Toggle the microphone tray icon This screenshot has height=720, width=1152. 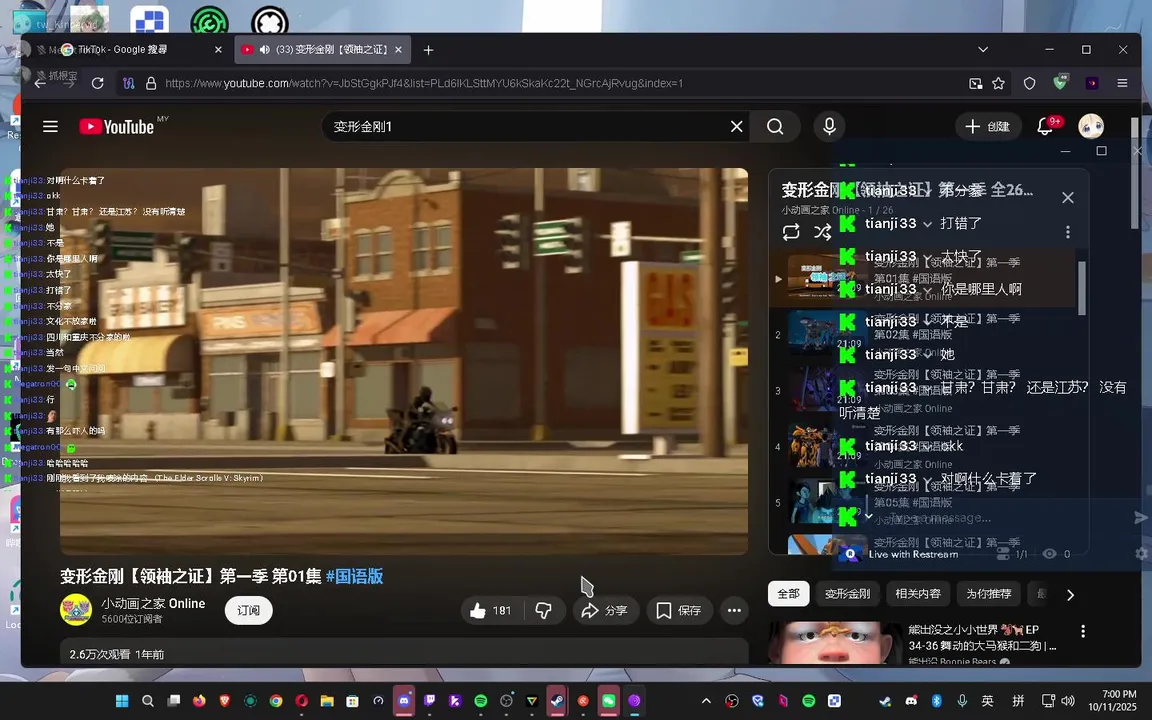(962, 701)
